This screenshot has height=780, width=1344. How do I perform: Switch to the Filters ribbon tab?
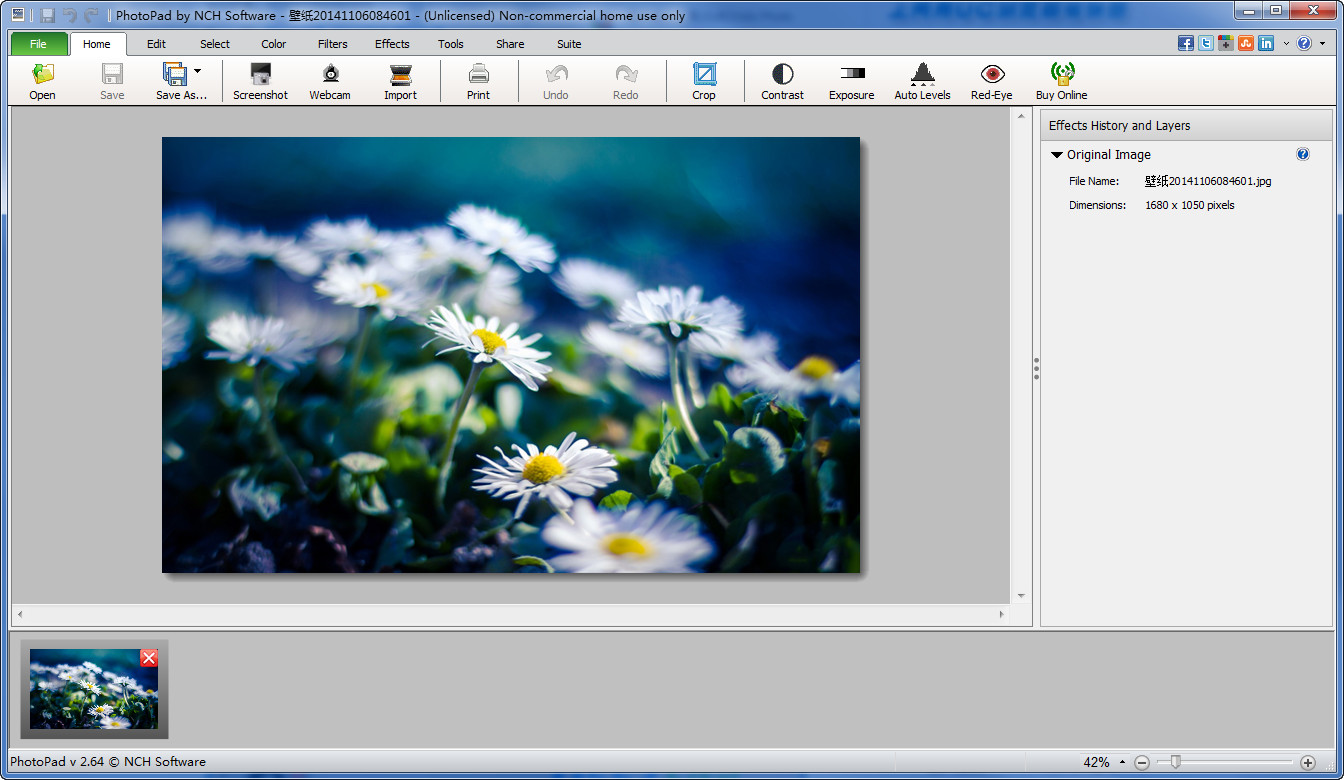coord(333,44)
